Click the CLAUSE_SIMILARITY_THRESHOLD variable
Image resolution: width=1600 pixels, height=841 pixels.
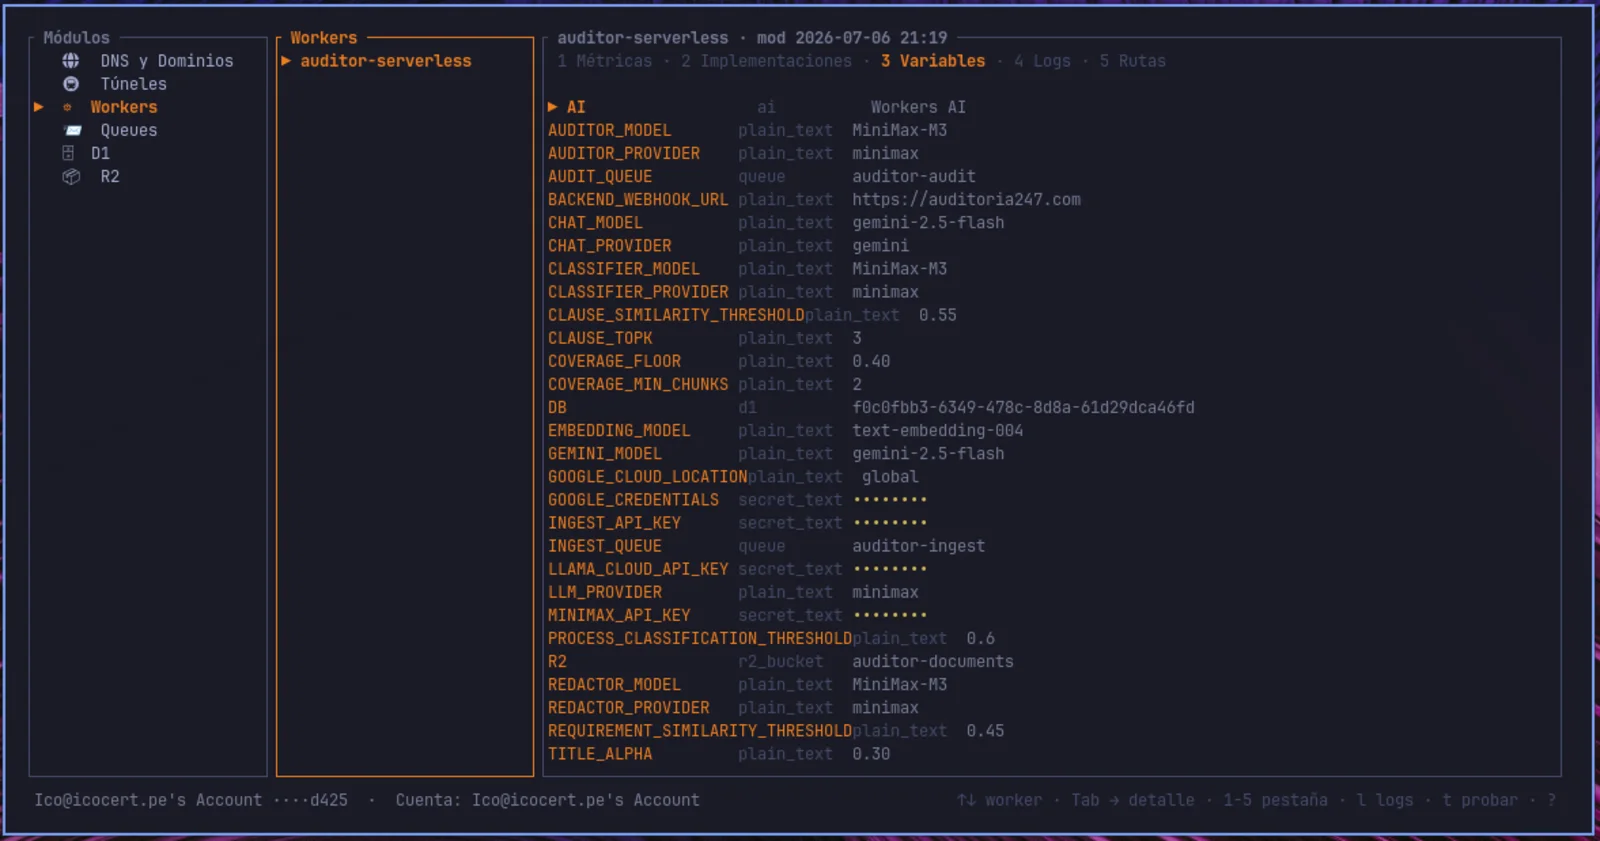coord(676,315)
